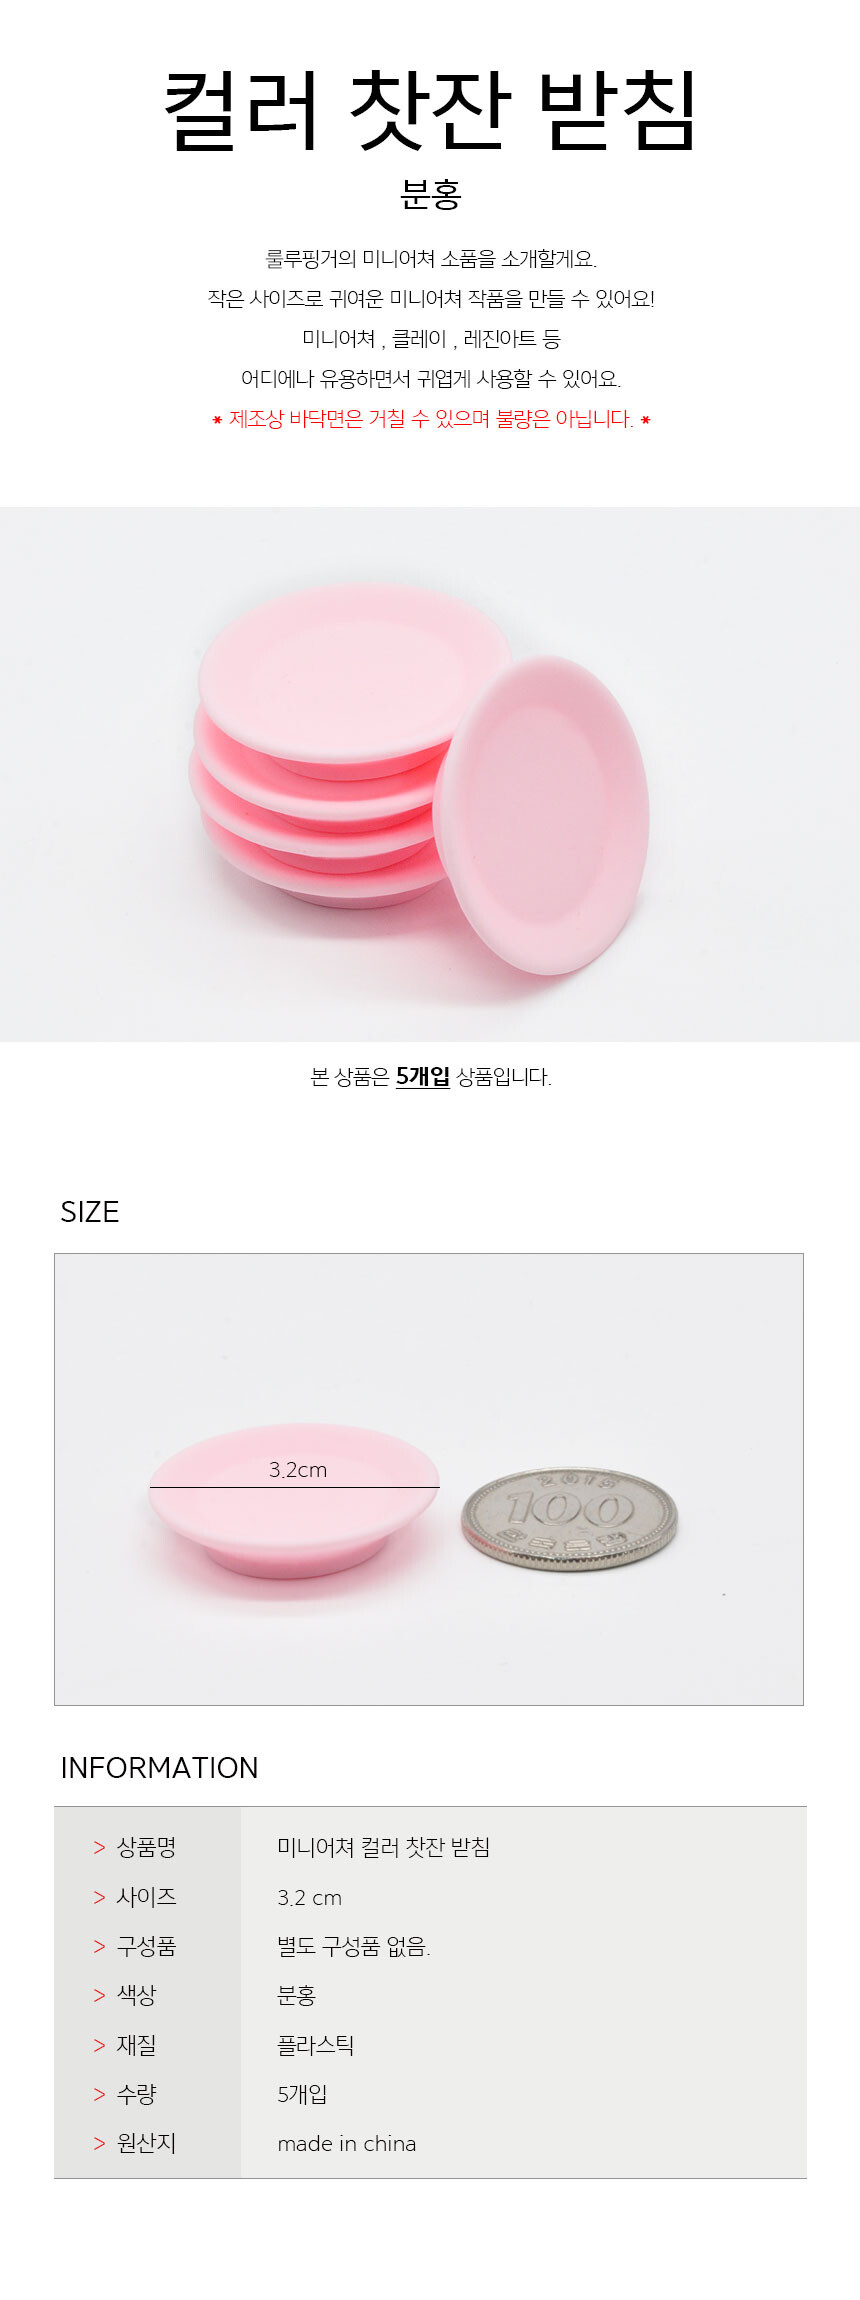Click the product name 미니어쳐 컬러 찻잔 받침
The image size is (860, 2300).
tap(384, 1847)
